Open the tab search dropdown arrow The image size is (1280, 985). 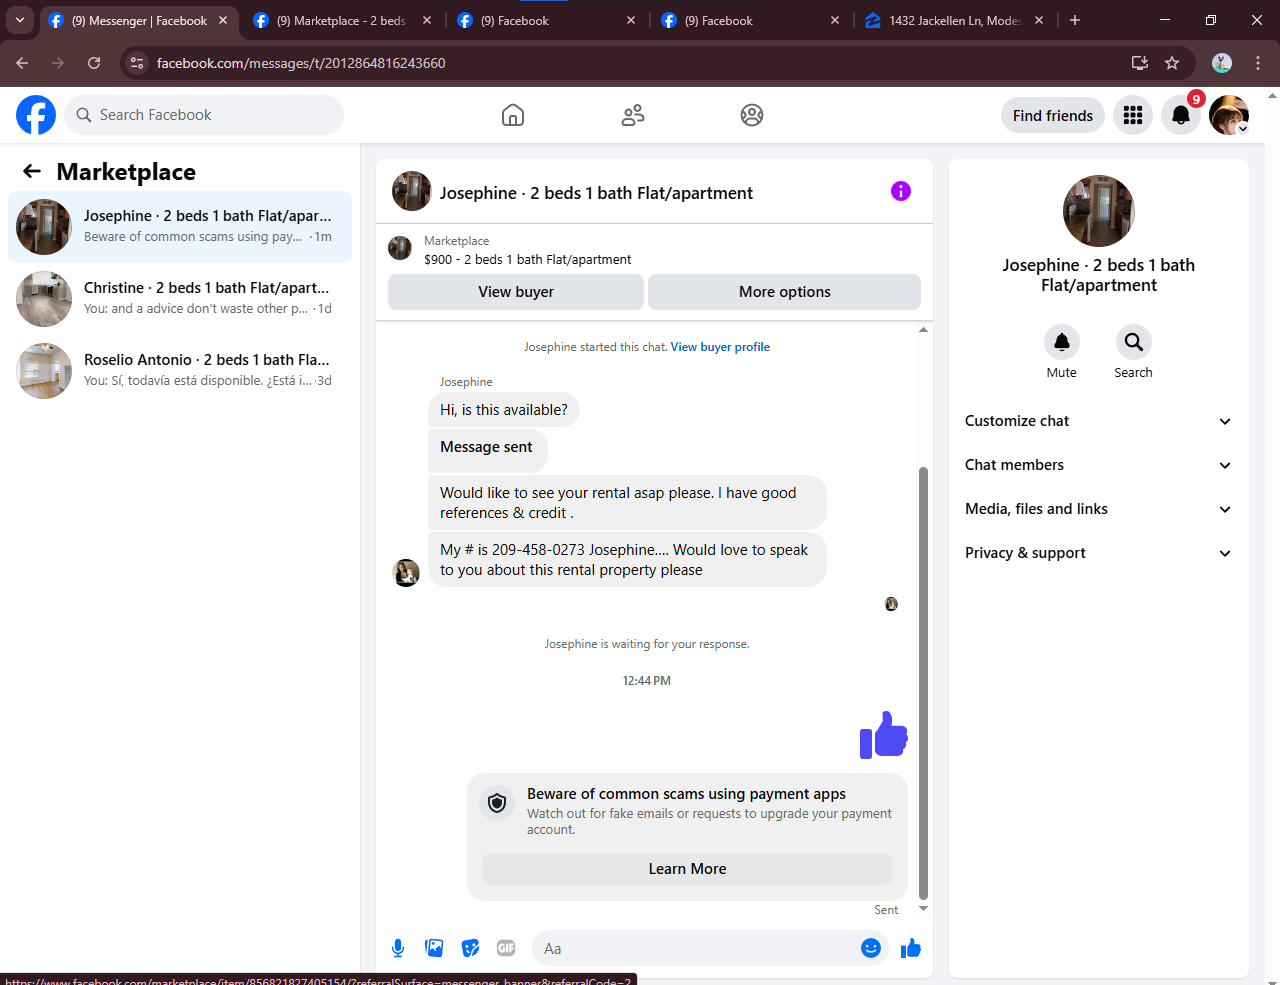tap(20, 20)
